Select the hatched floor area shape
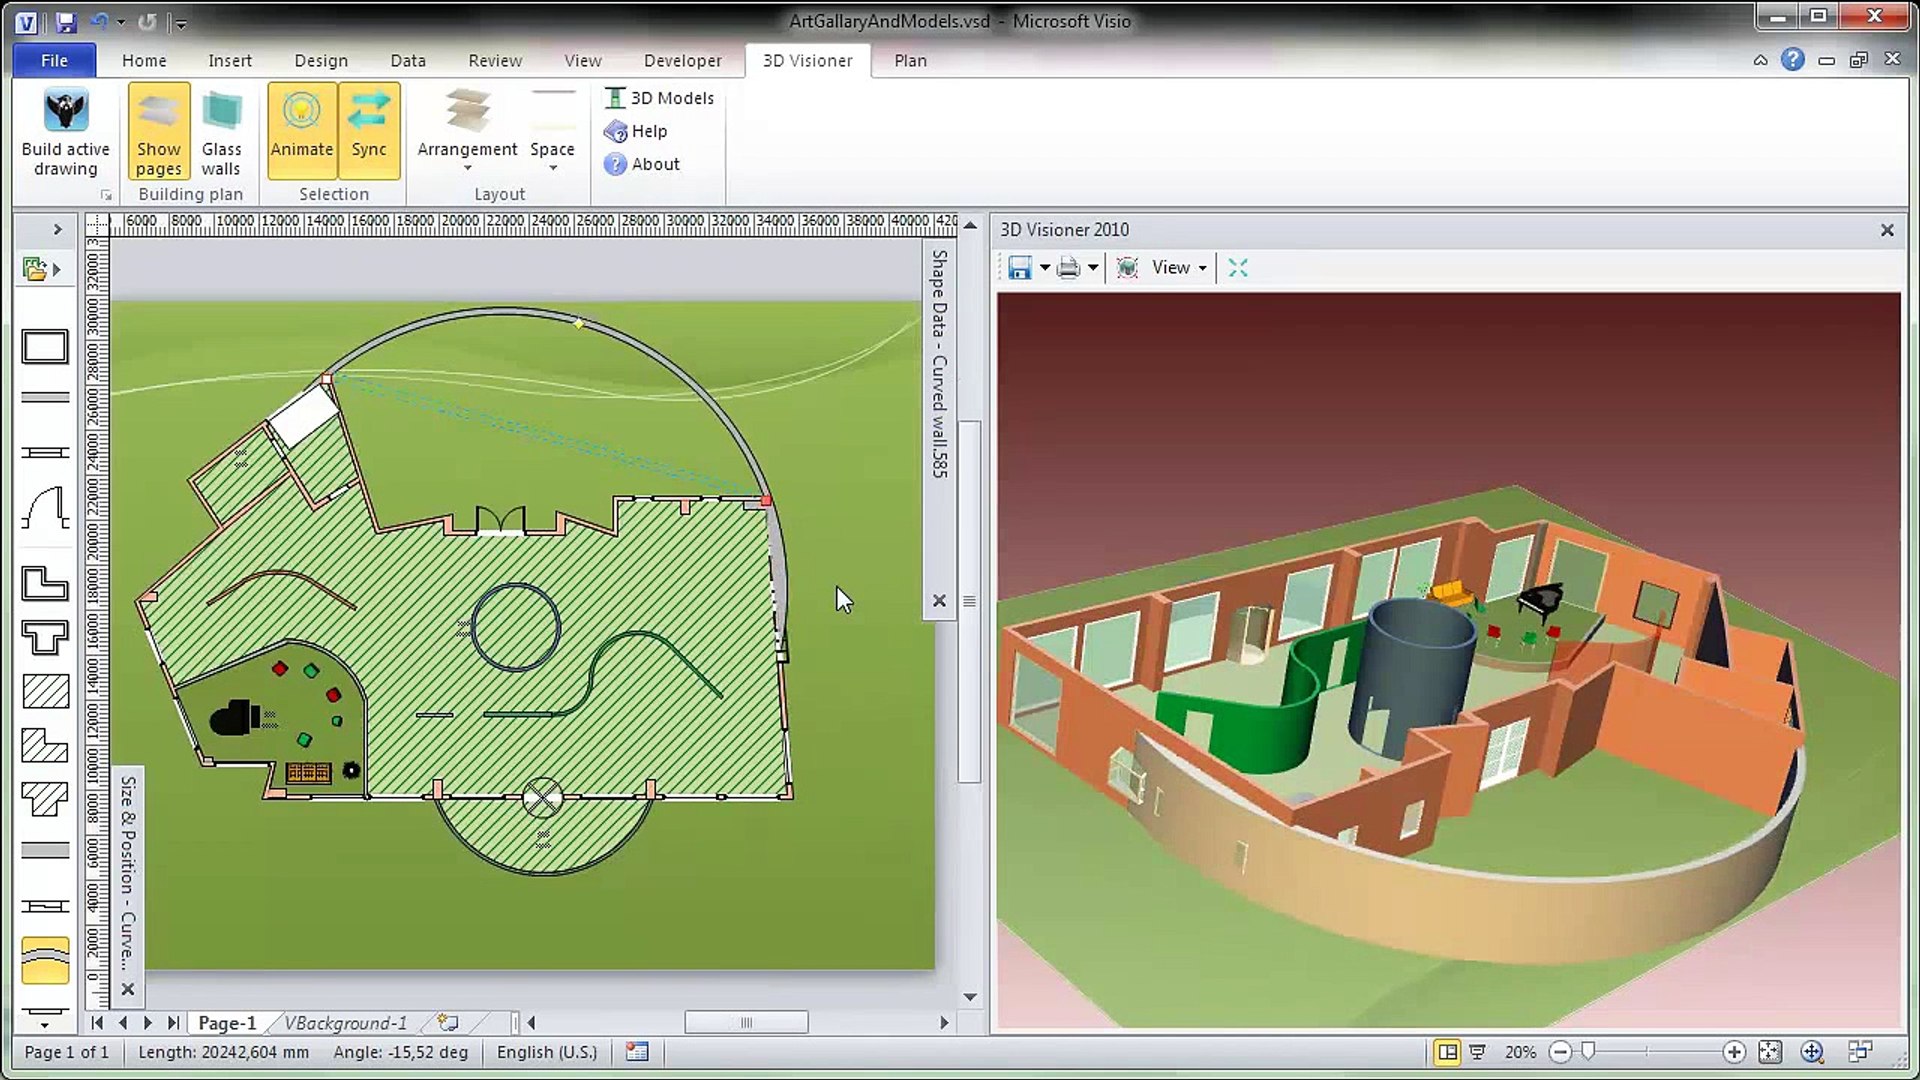The height and width of the screenshot is (1080, 1920). pos(45,691)
